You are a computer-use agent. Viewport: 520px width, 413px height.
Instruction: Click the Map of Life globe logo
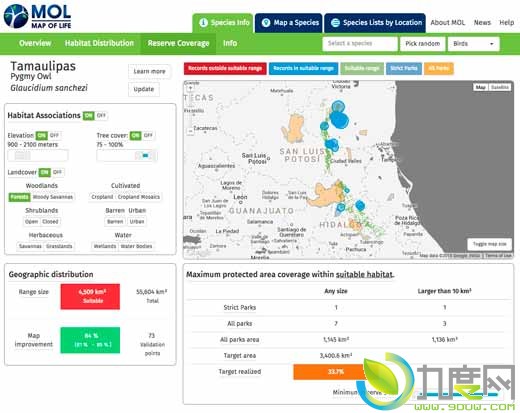click(x=16, y=16)
